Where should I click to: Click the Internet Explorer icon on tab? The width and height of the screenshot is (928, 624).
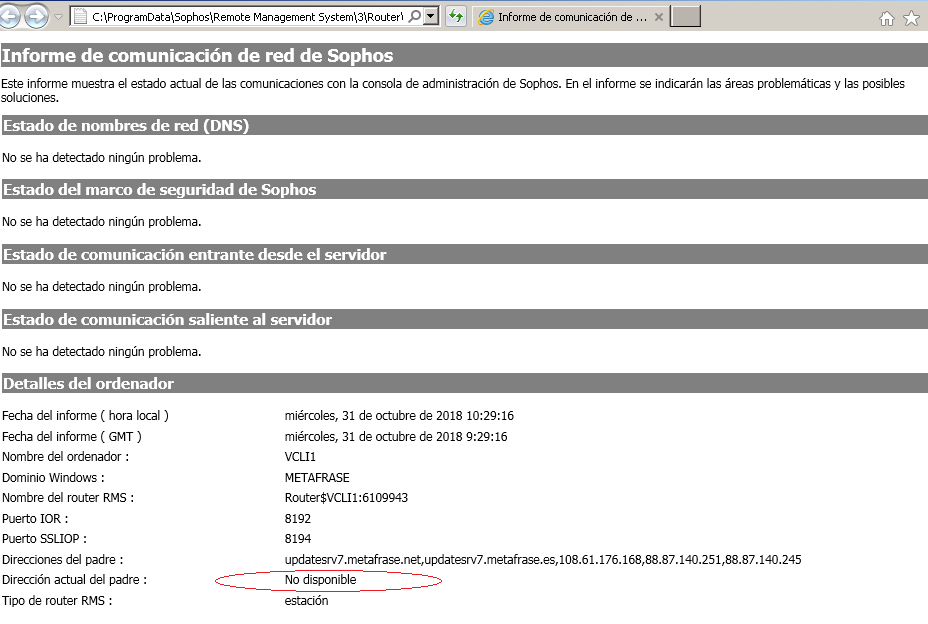point(486,17)
